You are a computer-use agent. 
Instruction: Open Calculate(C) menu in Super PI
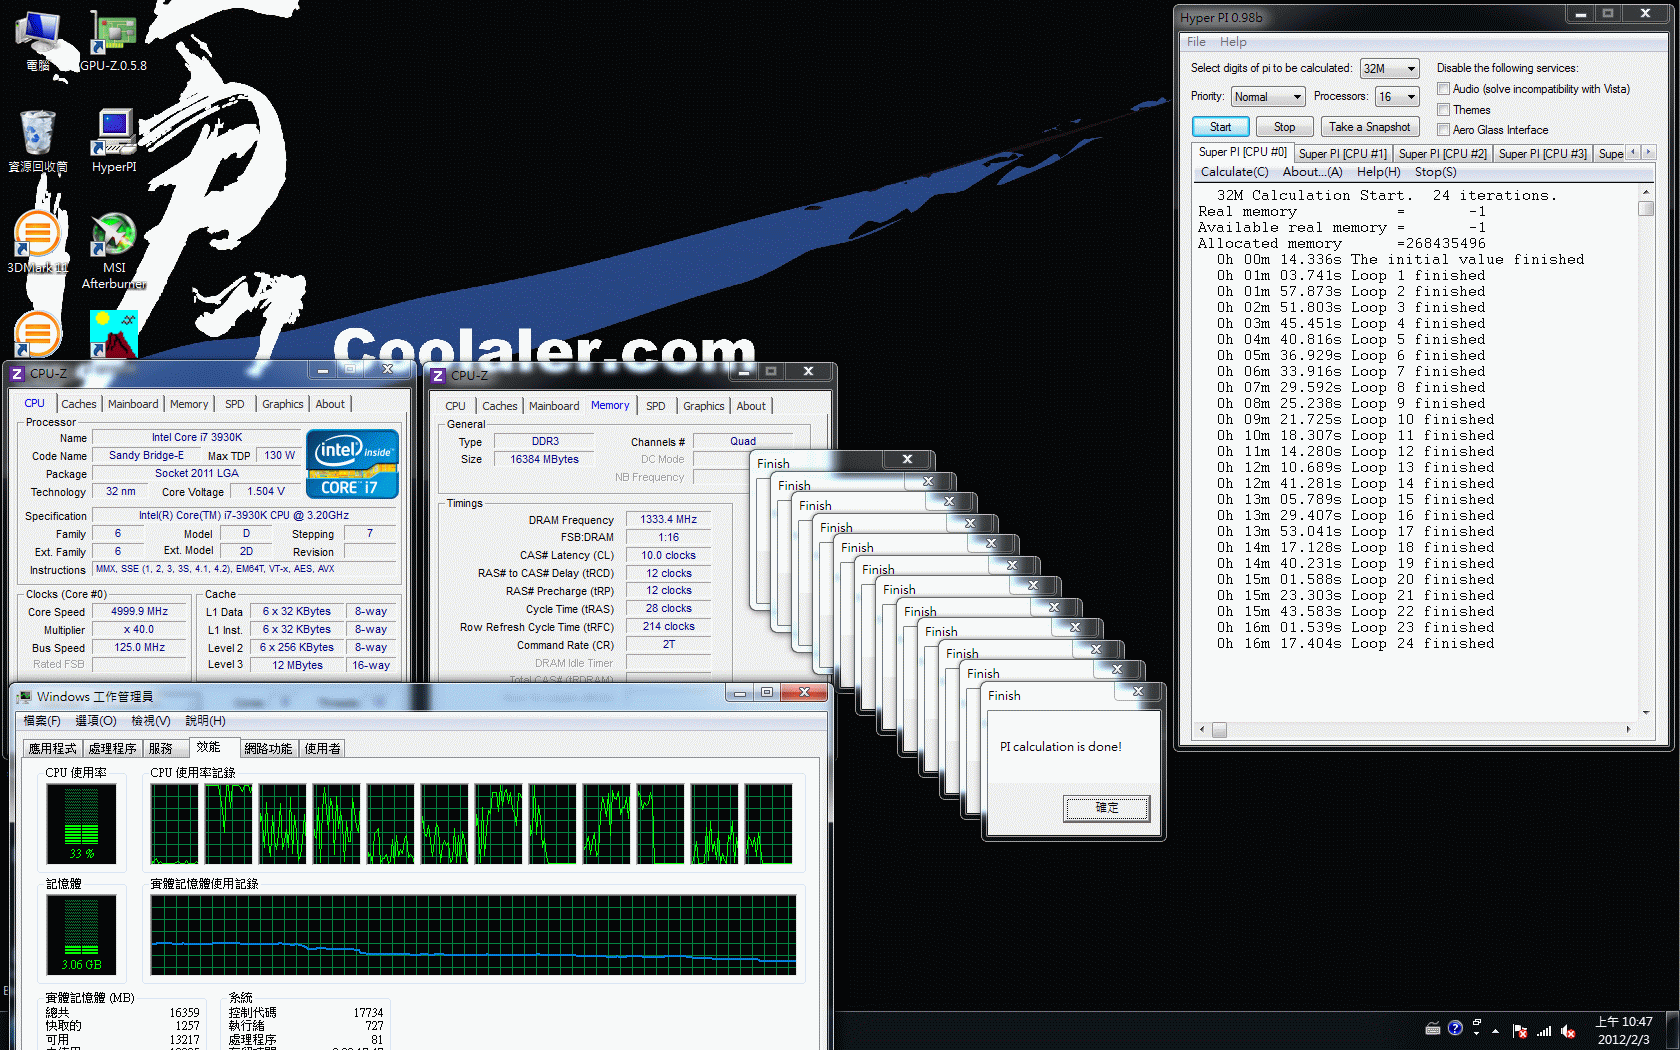[x=1234, y=172]
